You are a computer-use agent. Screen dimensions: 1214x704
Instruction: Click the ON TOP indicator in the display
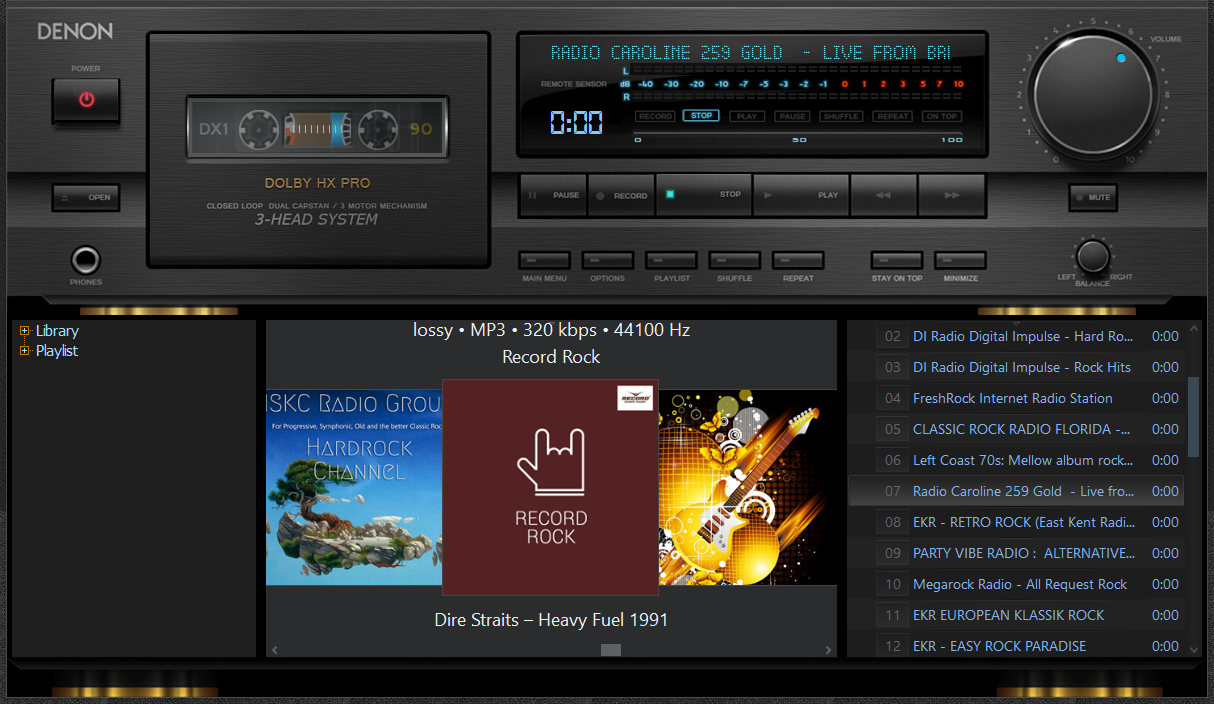click(941, 116)
